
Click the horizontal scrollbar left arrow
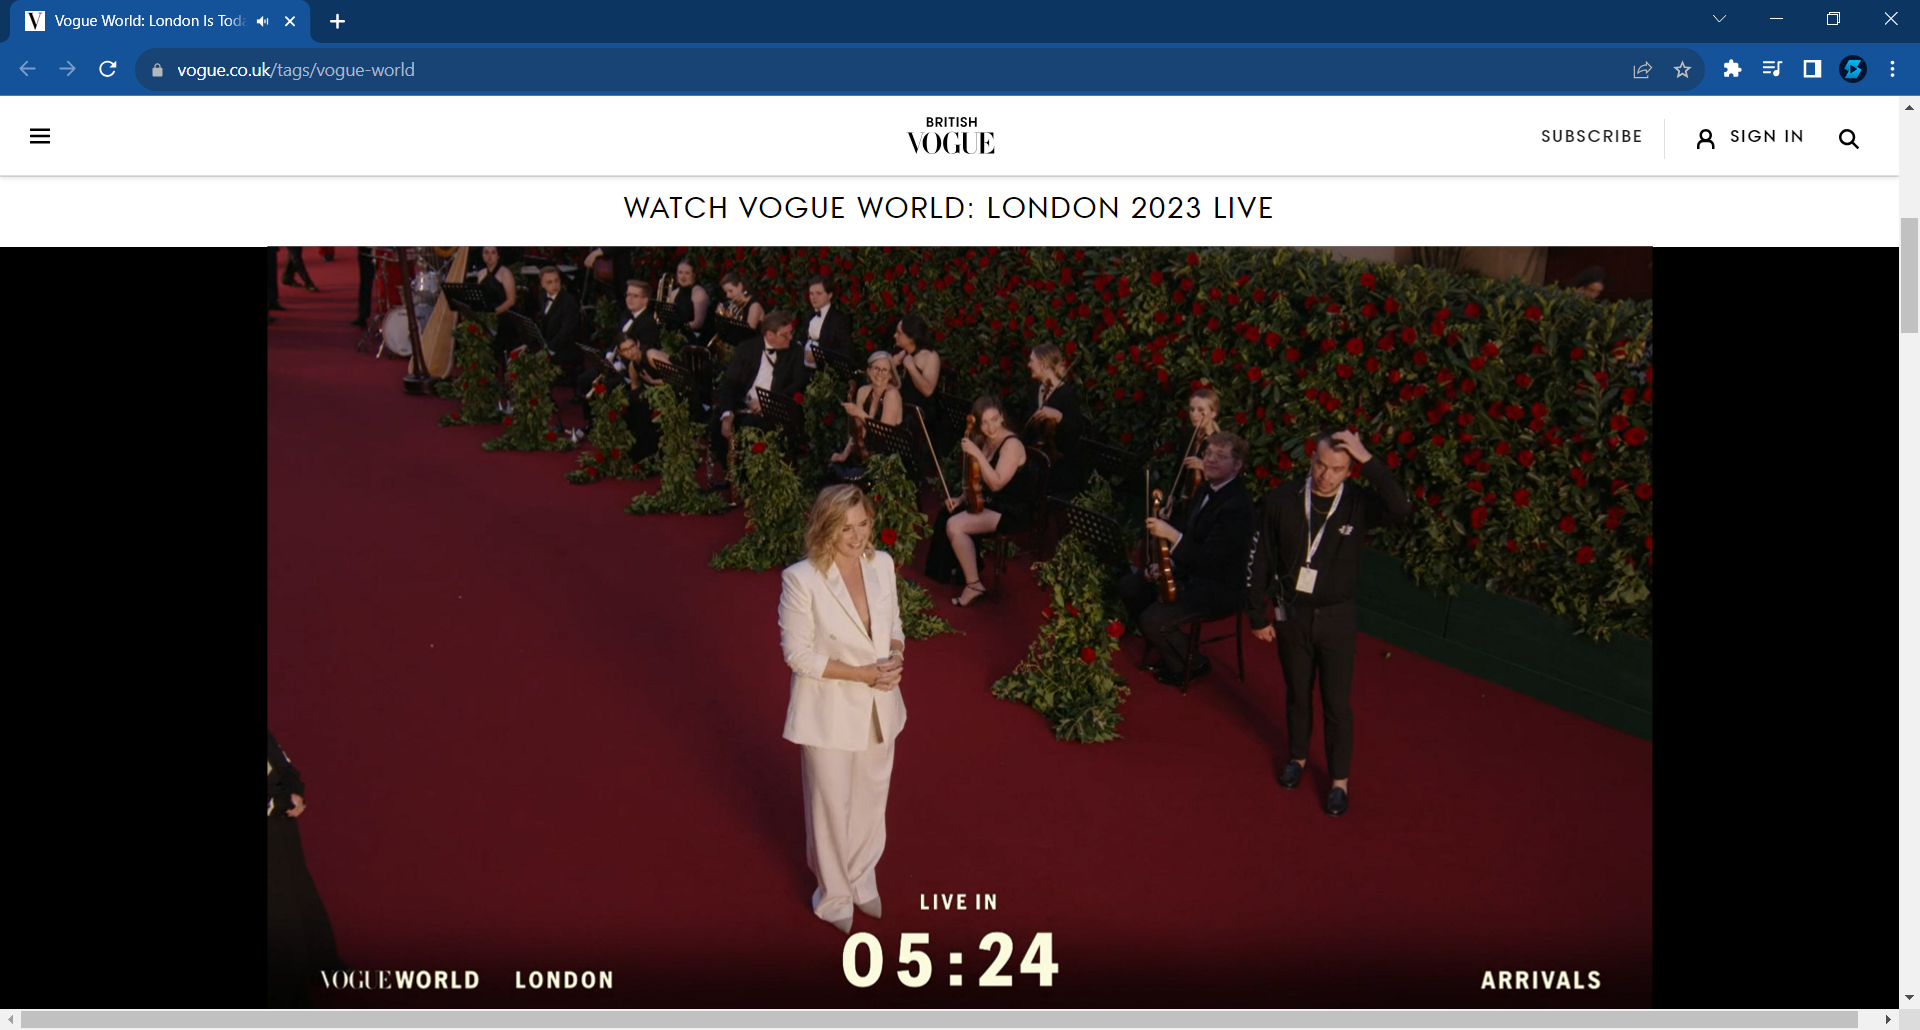(x=10, y=1019)
